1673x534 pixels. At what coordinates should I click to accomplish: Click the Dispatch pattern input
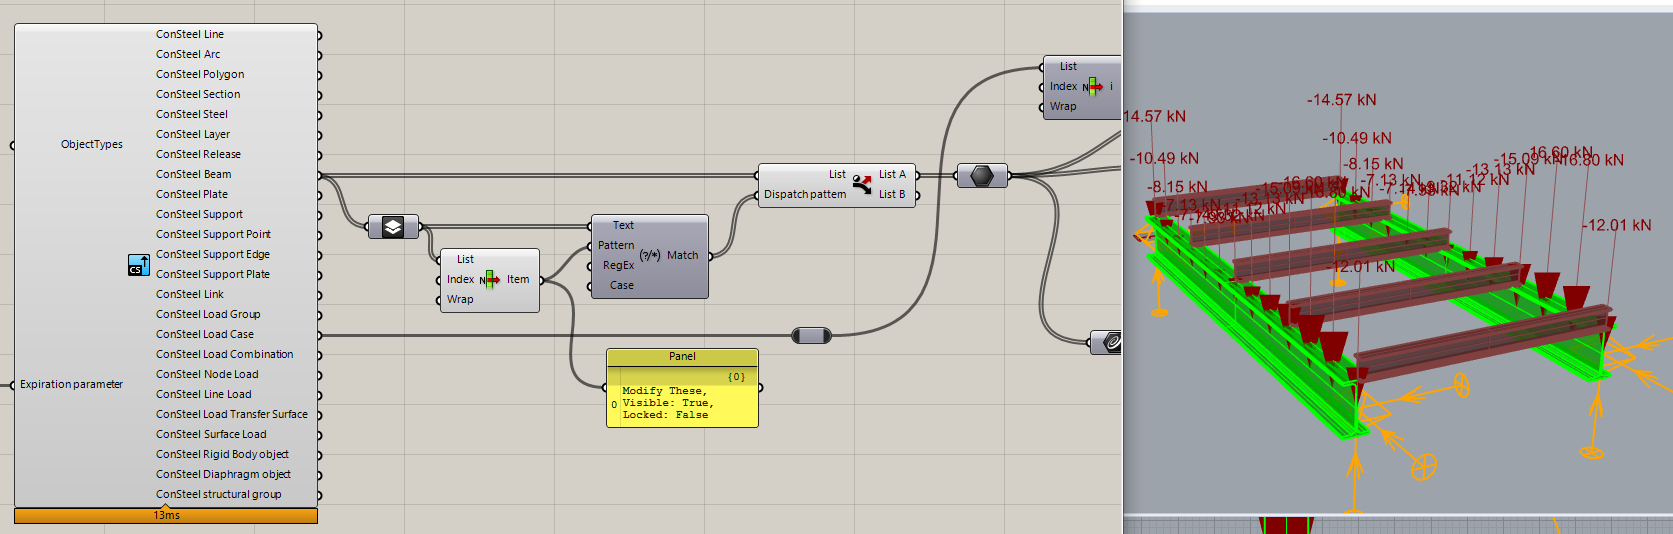(805, 194)
